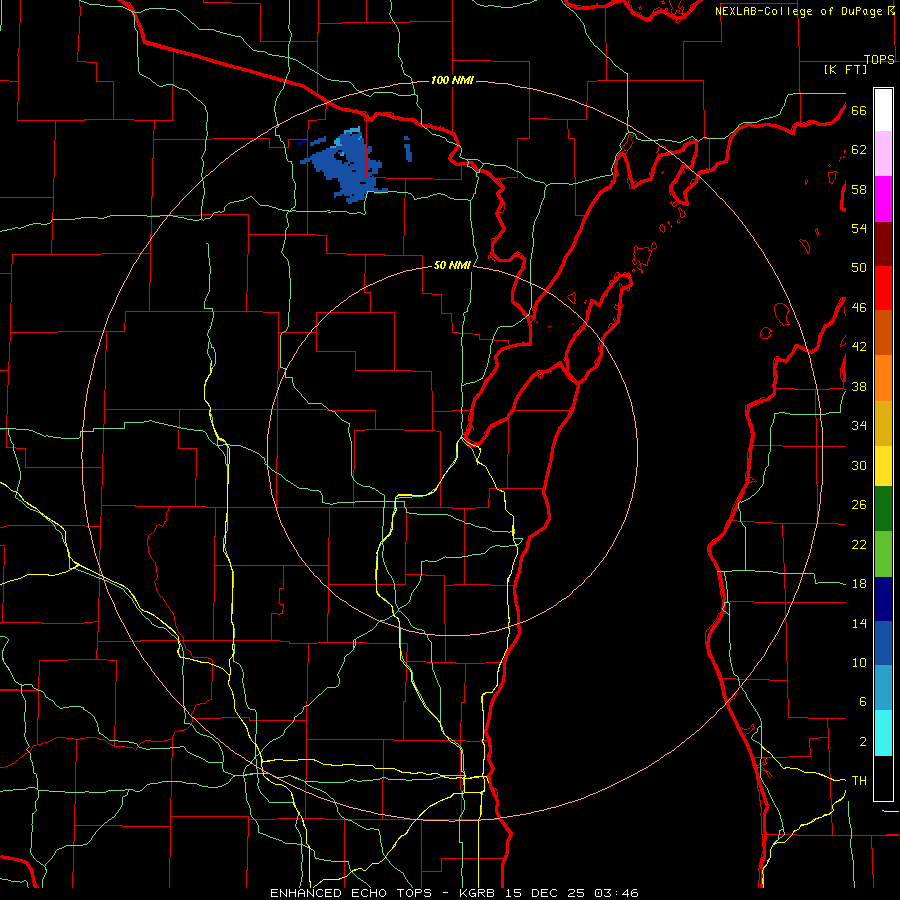Image resolution: width=900 pixels, height=900 pixels.
Task: Select the light pink legend color band
Action: (x=883, y=153)
